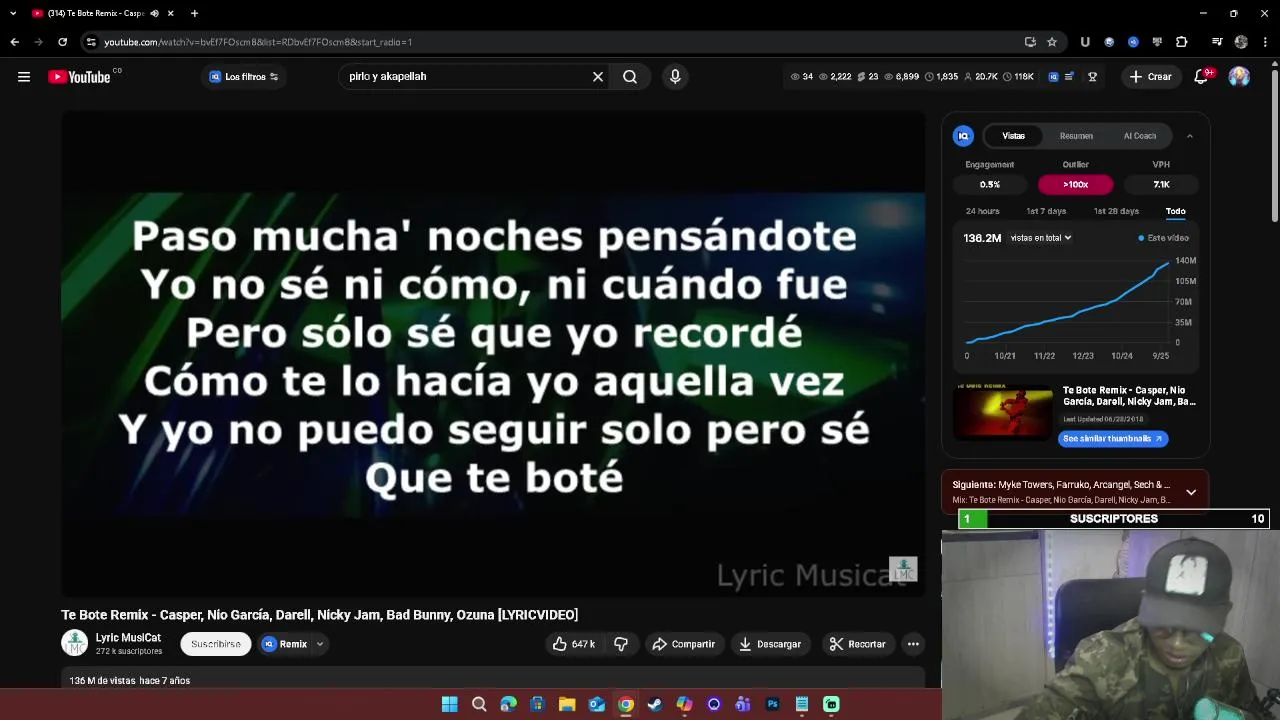The image size is (1280, 720).
Task: Click the Crear create button
Action: pos(1150,77)
